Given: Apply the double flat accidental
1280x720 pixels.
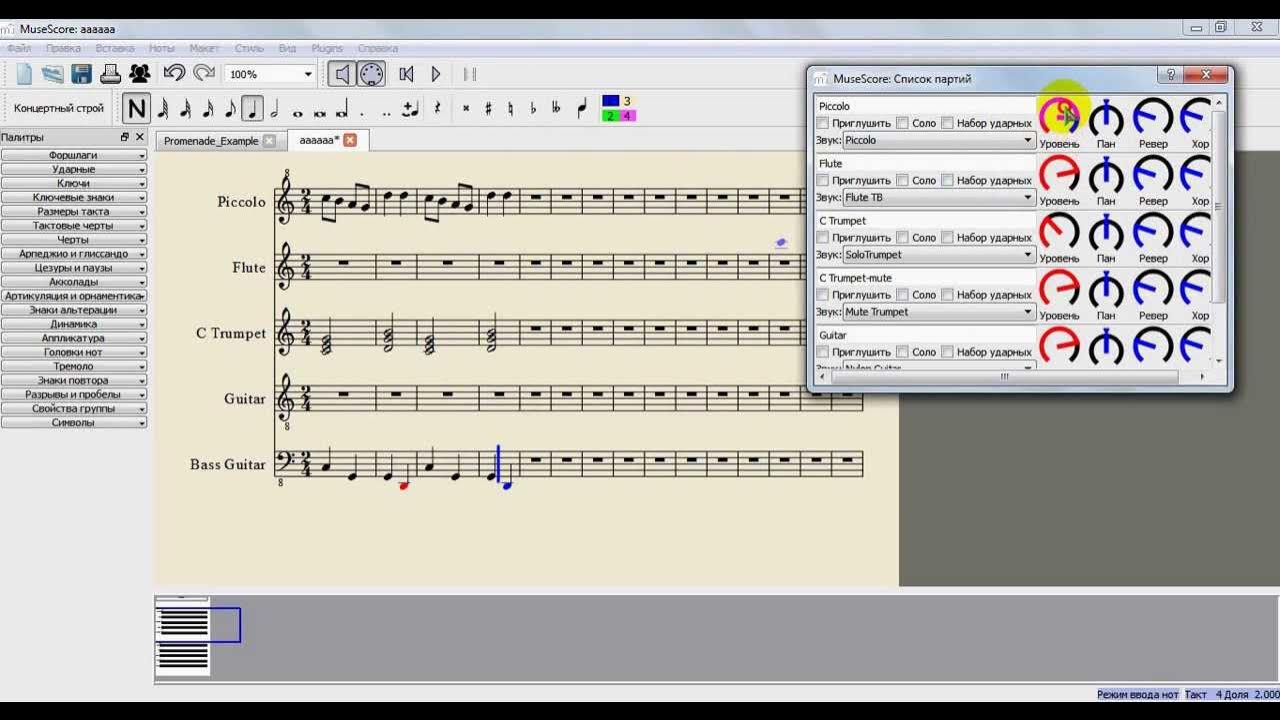Looking at the screenshot, I should click(x=555, y=109).
